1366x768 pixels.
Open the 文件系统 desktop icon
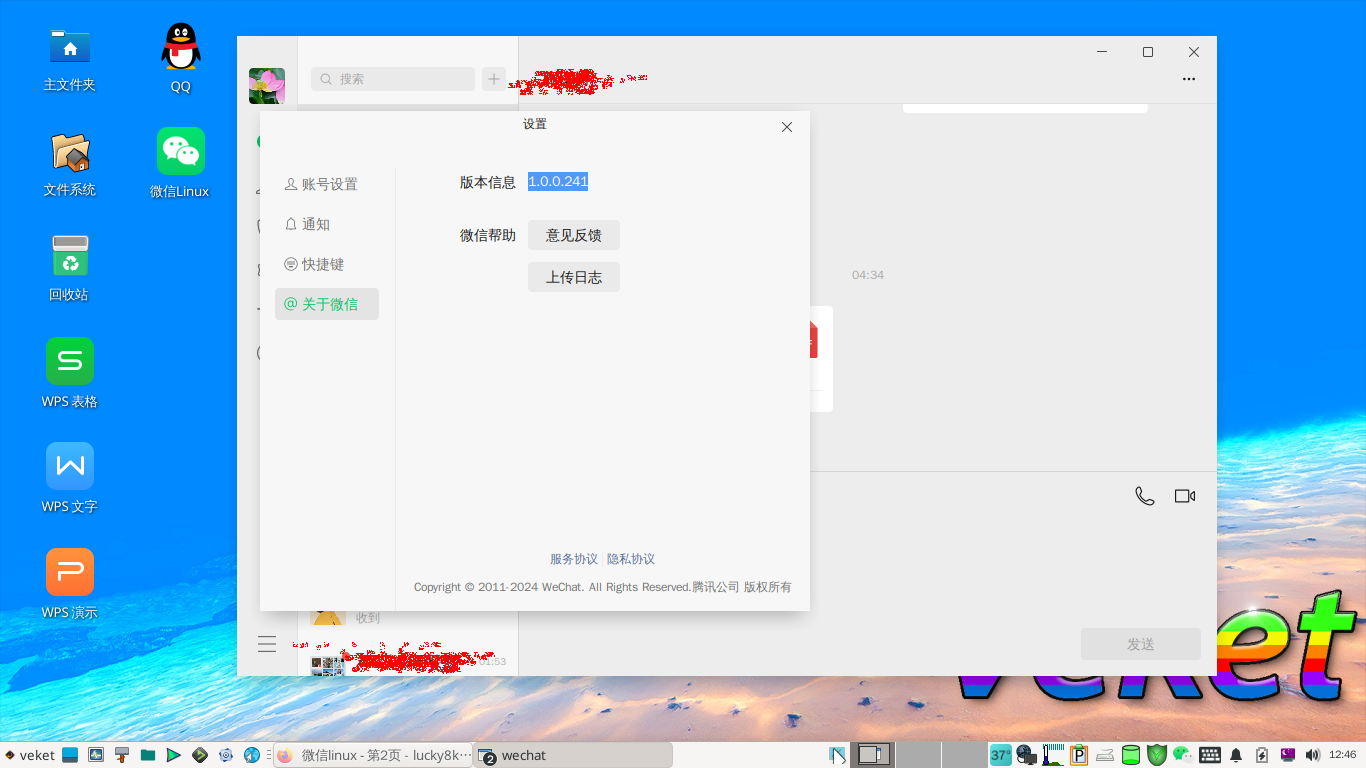pyautogui.click(x=69, y=164)
